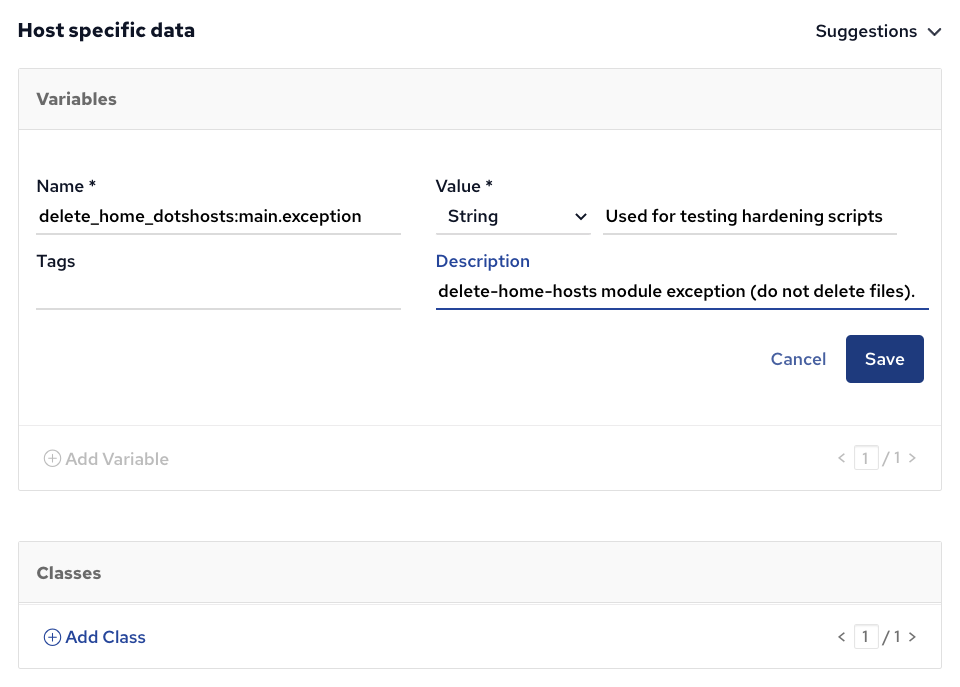Click the Add Variable text

click(x=117, y=459)
